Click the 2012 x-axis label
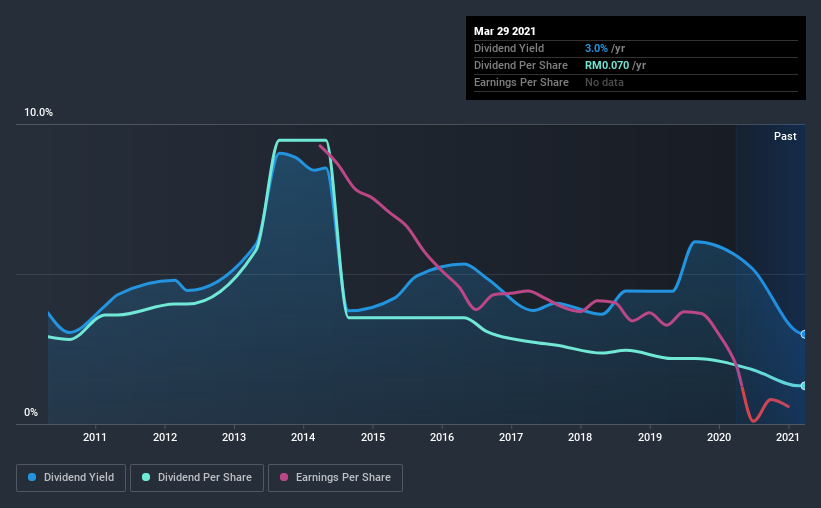This screenshot has height=508, width=821. pyautogui.click(x=165, y=437)
